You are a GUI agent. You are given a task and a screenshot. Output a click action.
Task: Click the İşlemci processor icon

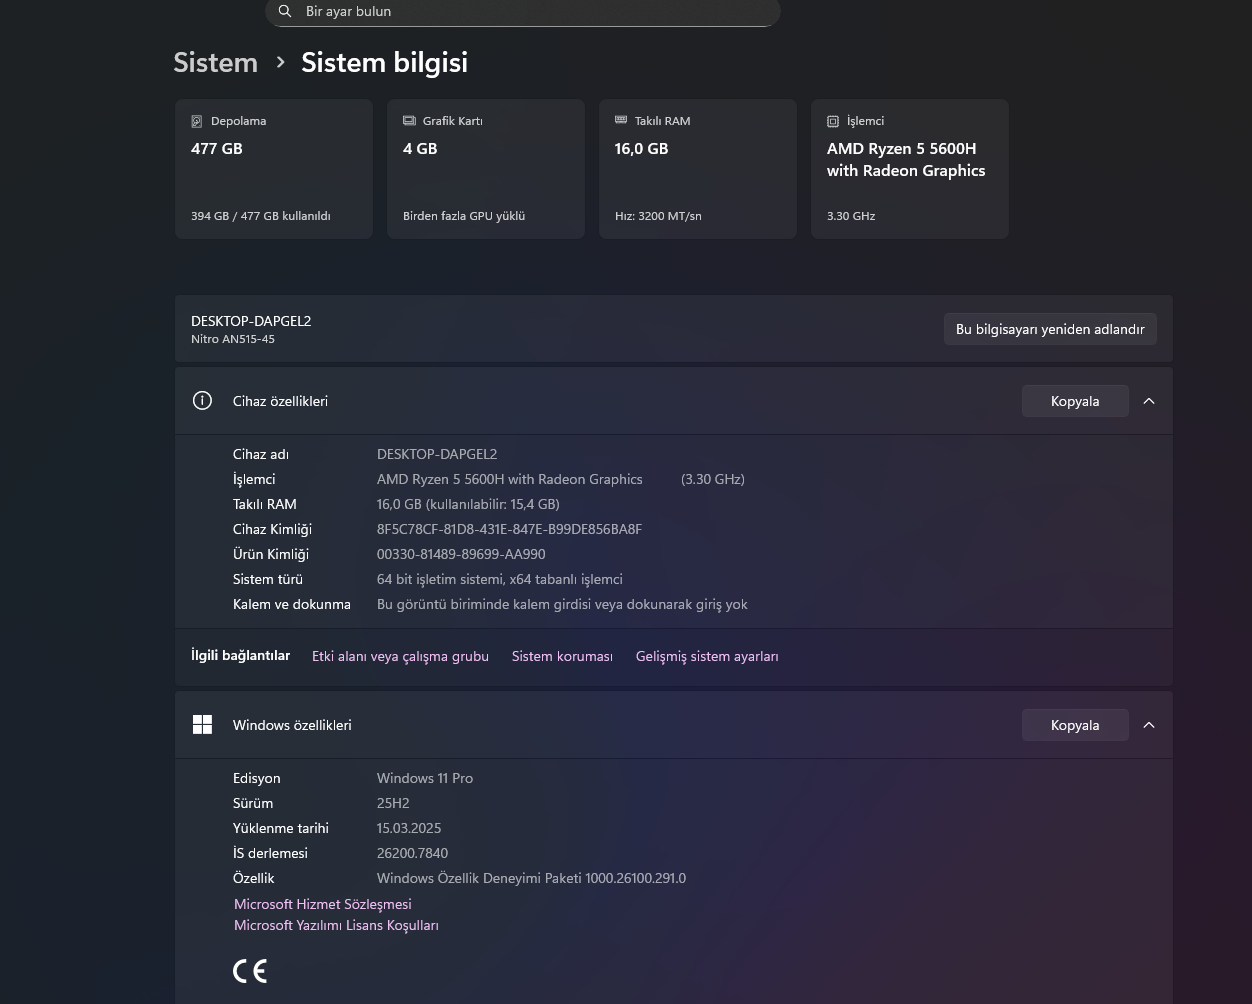[833, 121]
